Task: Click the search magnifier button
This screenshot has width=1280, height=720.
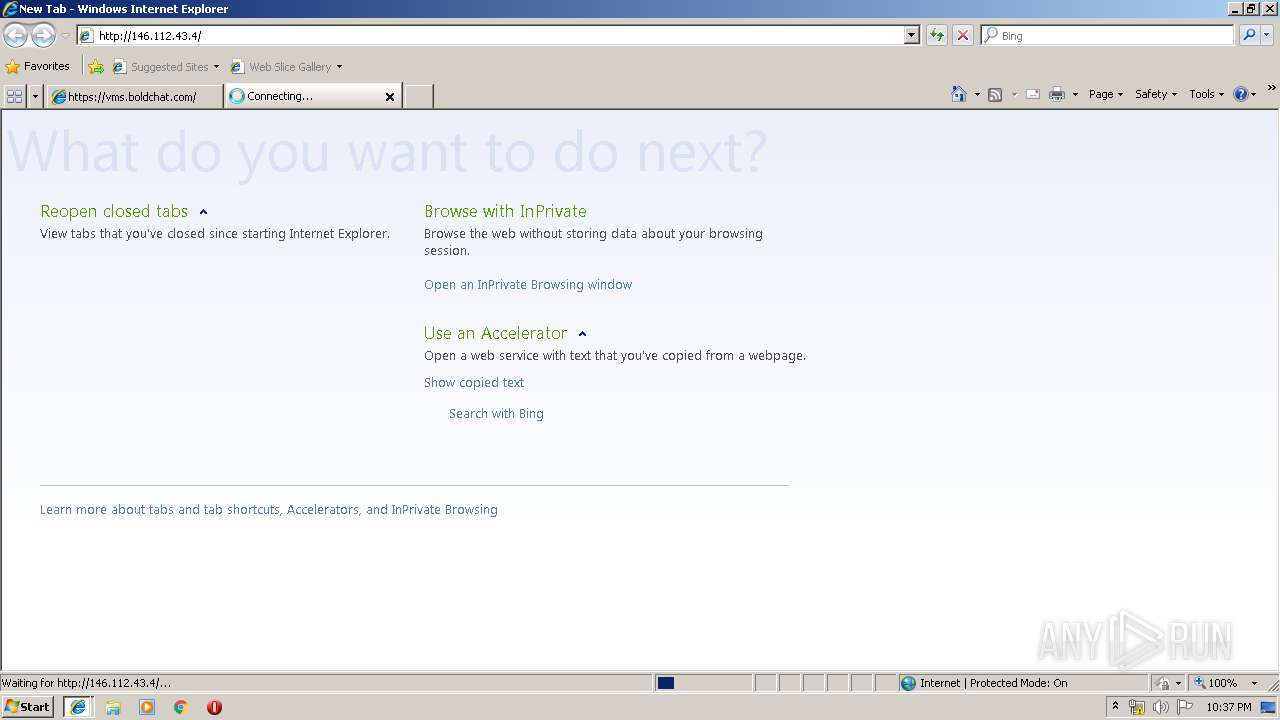Action: 1249,36
